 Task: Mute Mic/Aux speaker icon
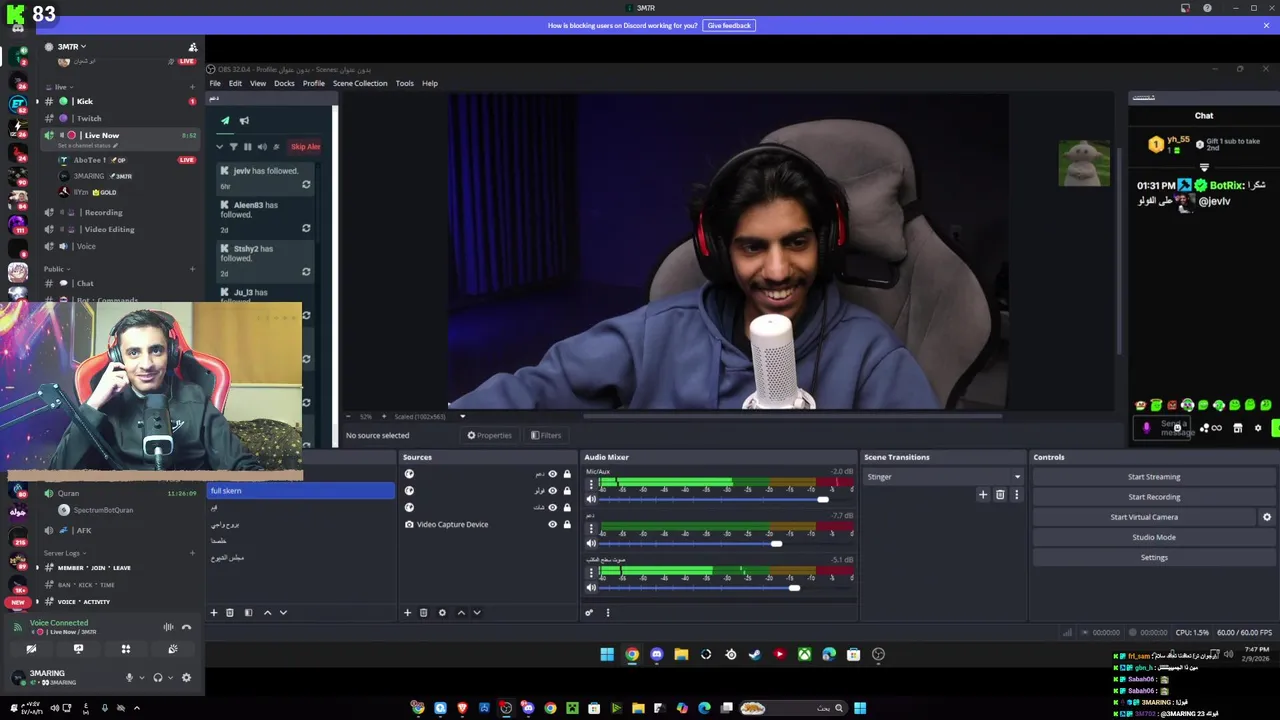(x=591, y=499)
